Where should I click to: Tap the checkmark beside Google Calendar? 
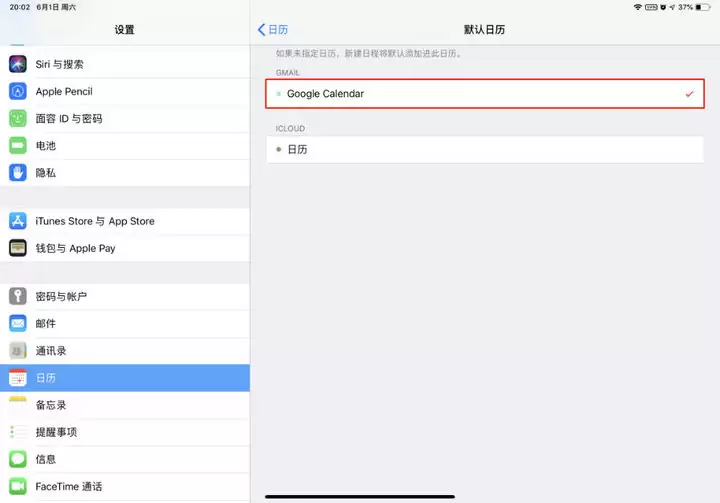[x=689, y=94]
